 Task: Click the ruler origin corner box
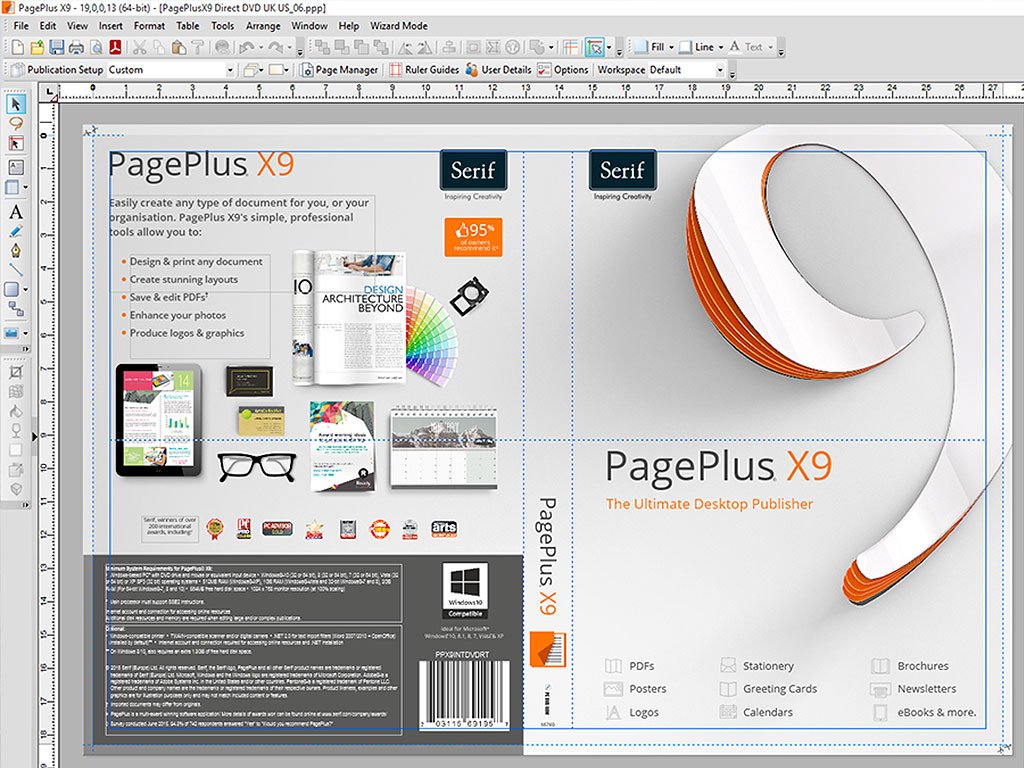[48, 93]
